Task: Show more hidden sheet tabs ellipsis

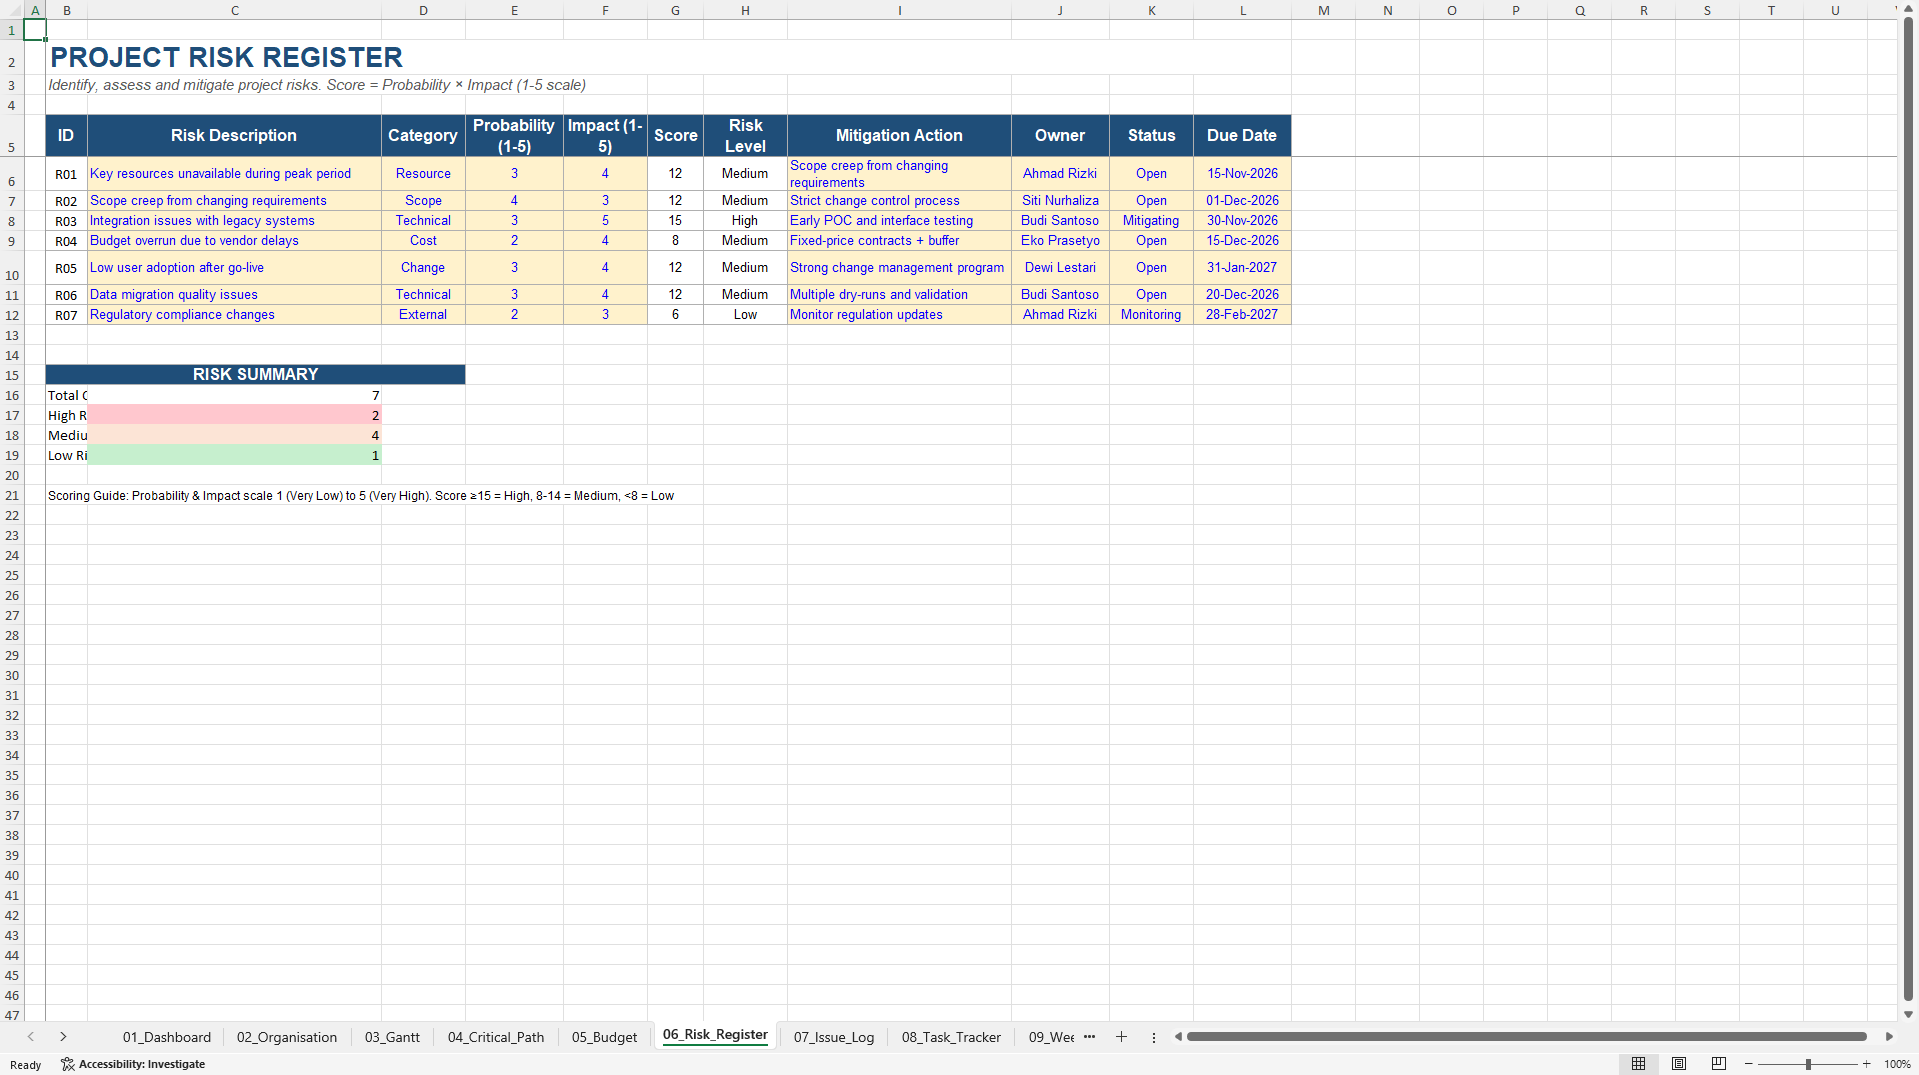Action: click(1089, 1037)
